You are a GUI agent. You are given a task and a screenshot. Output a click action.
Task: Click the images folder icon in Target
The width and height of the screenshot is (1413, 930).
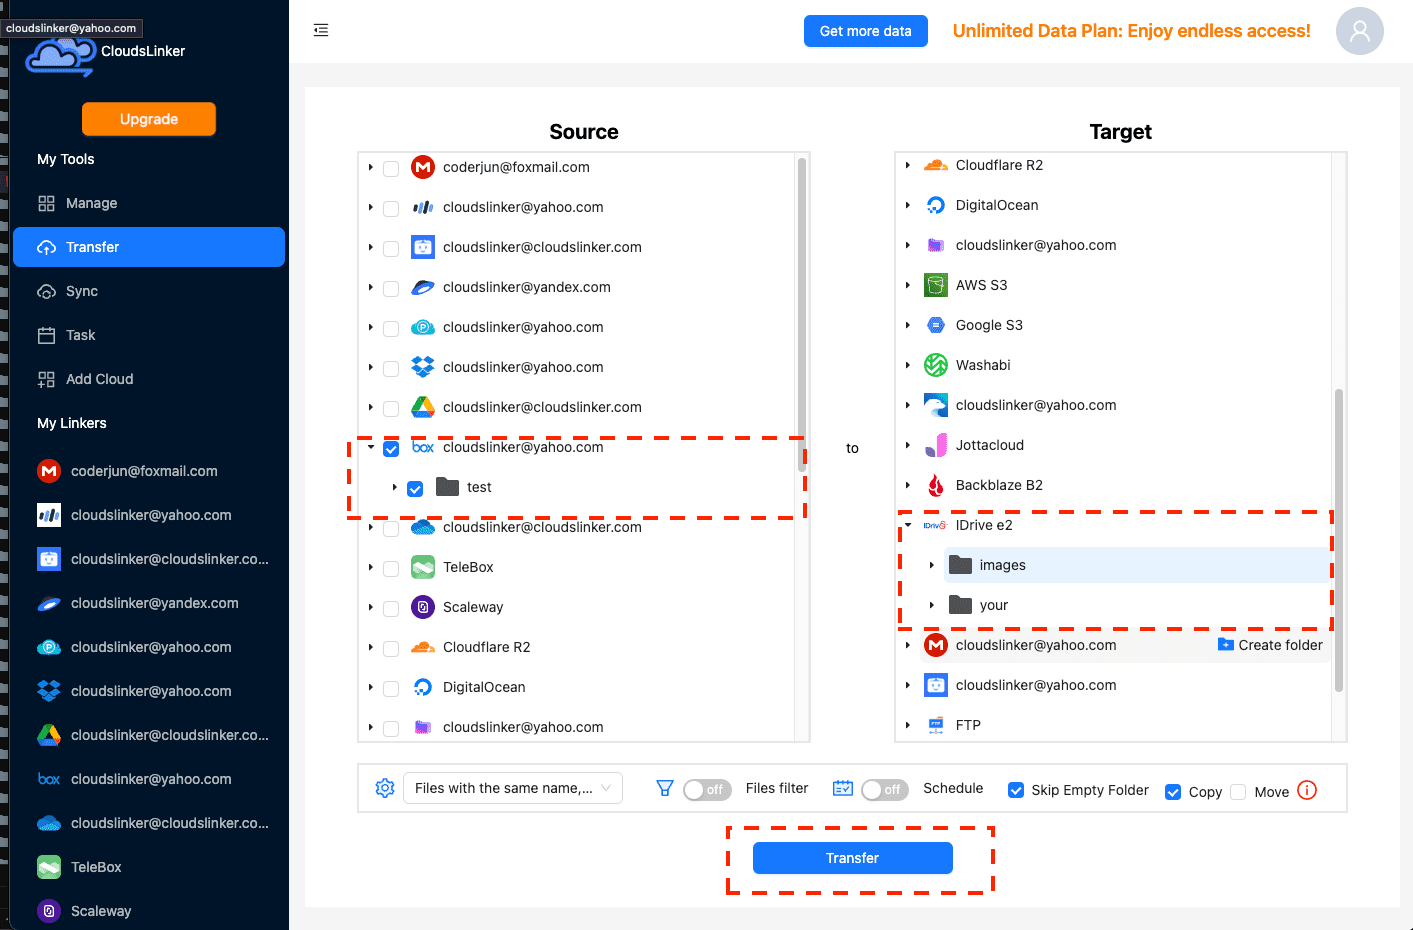[960, 565]
